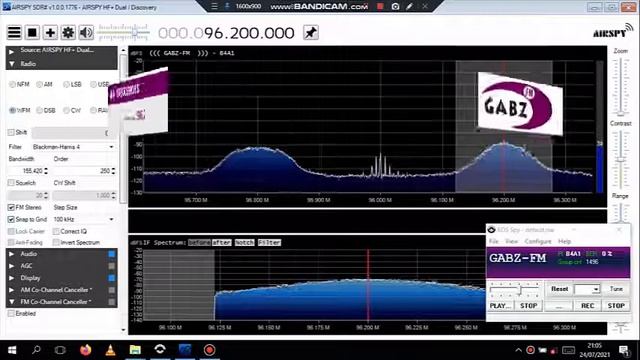Expand the AM Co-Channel Canceller panel
Screen dimensions: 640x360
click(11, 290)
